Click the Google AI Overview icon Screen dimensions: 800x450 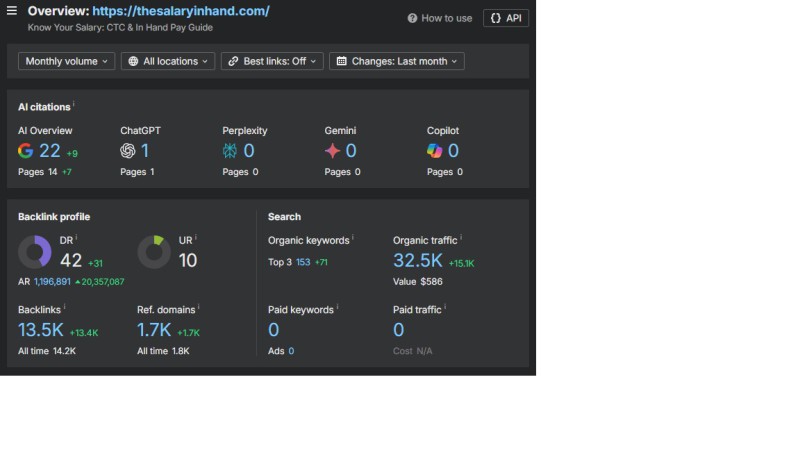26,151
